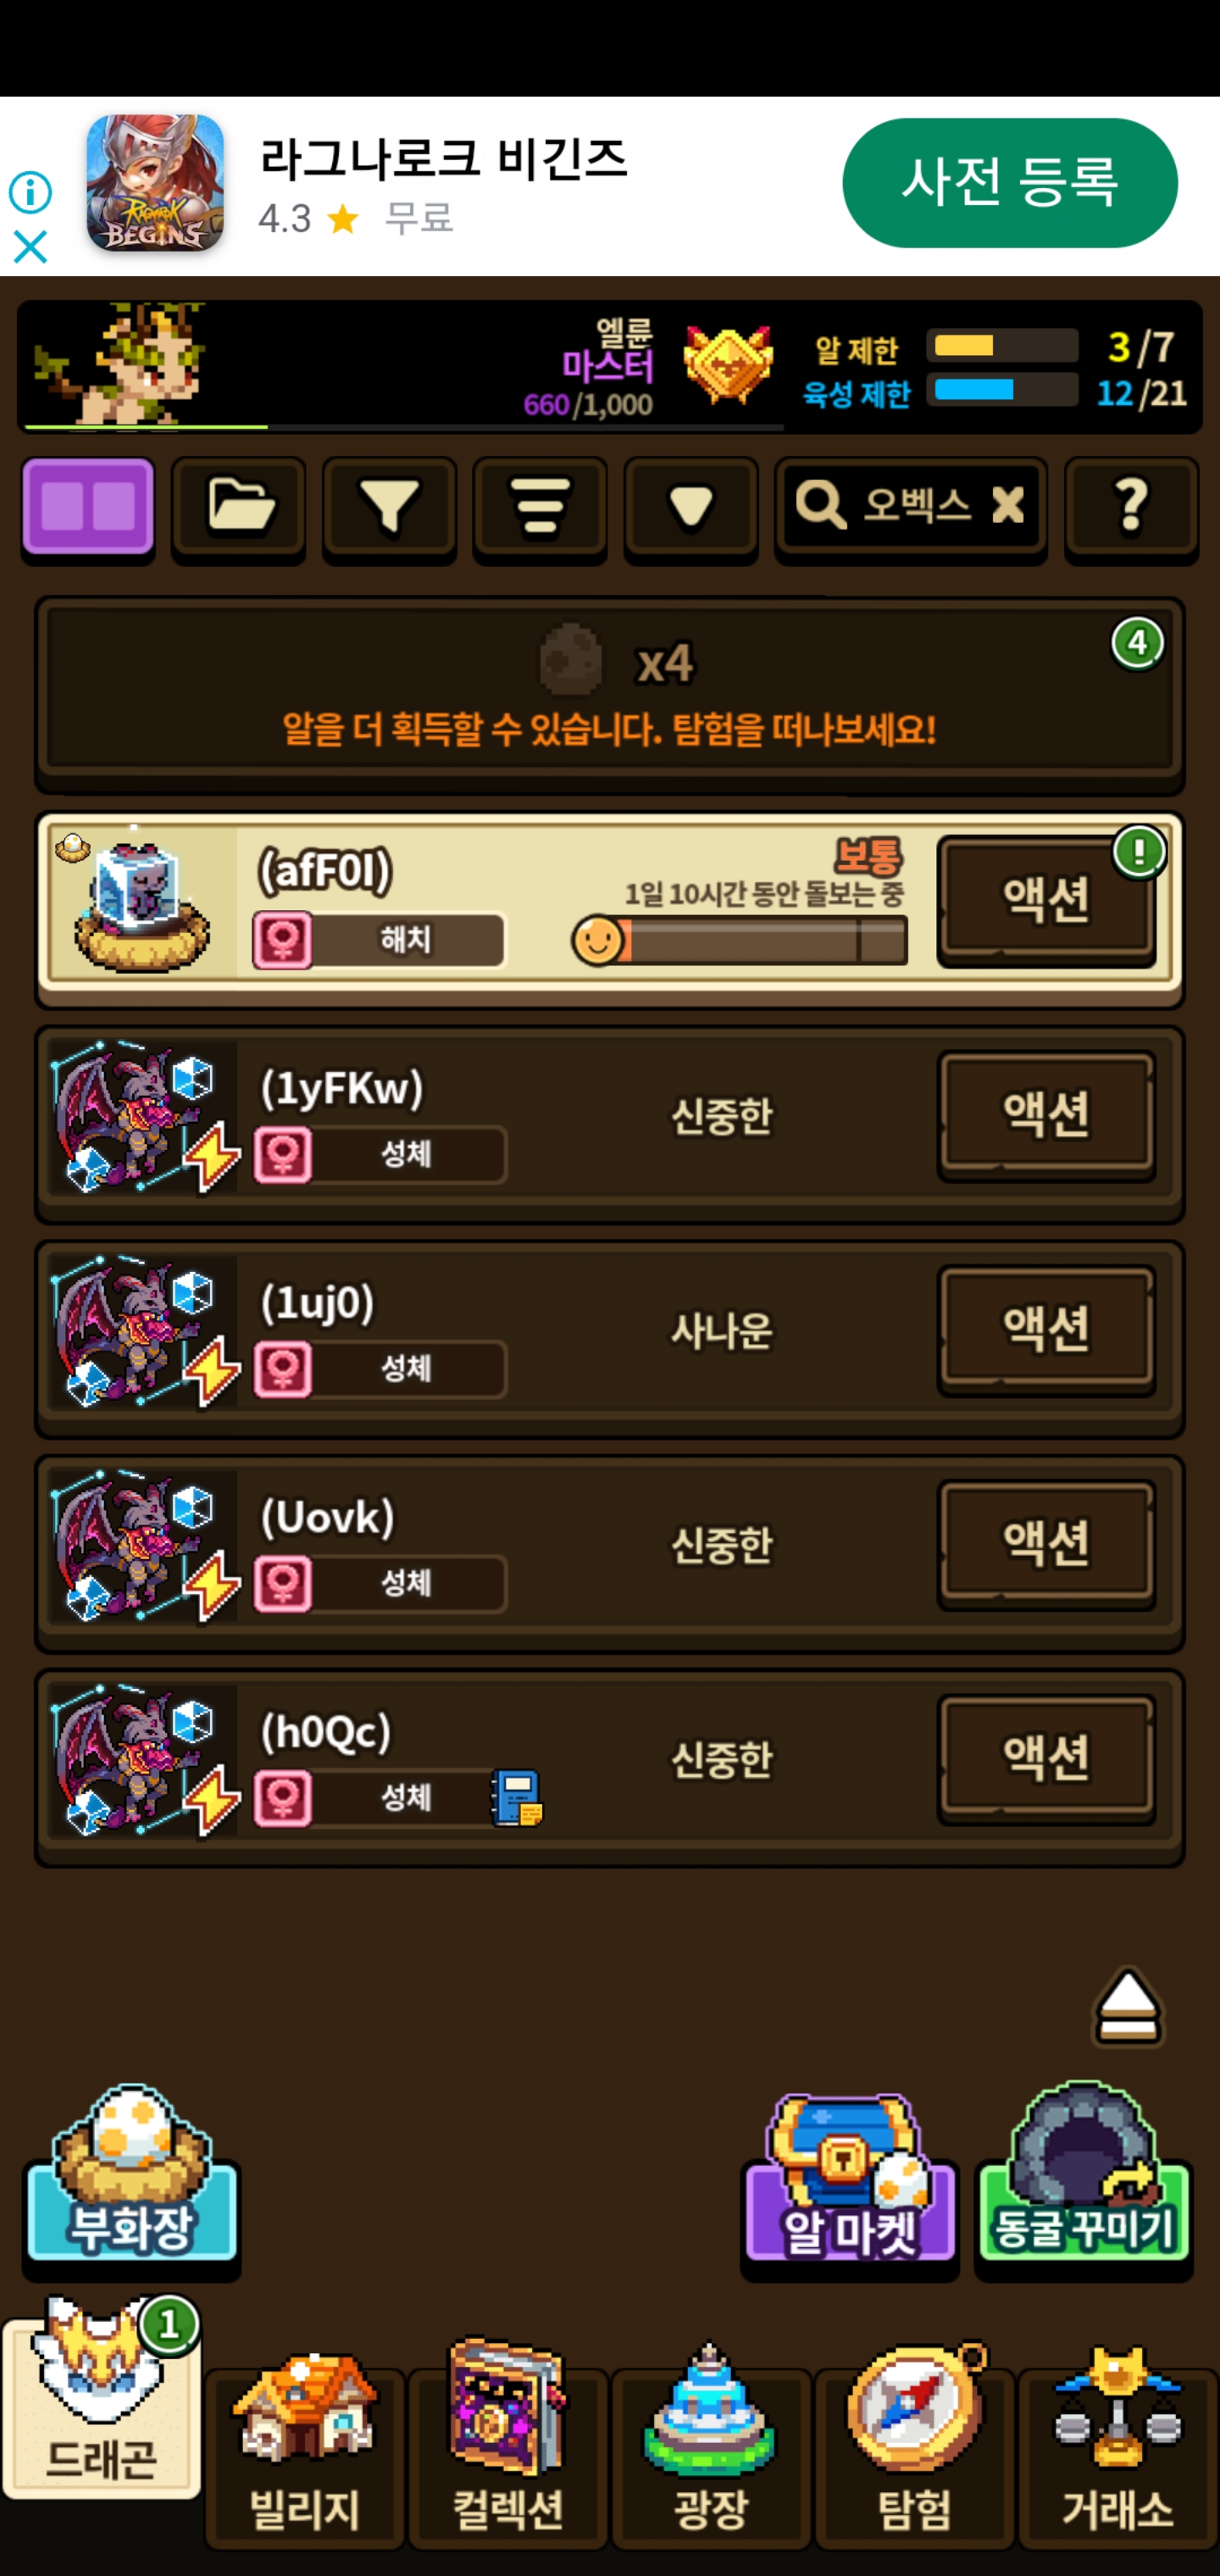Open 액션 menu for dragon 1yFKw

click(x=1046, y=1114)
